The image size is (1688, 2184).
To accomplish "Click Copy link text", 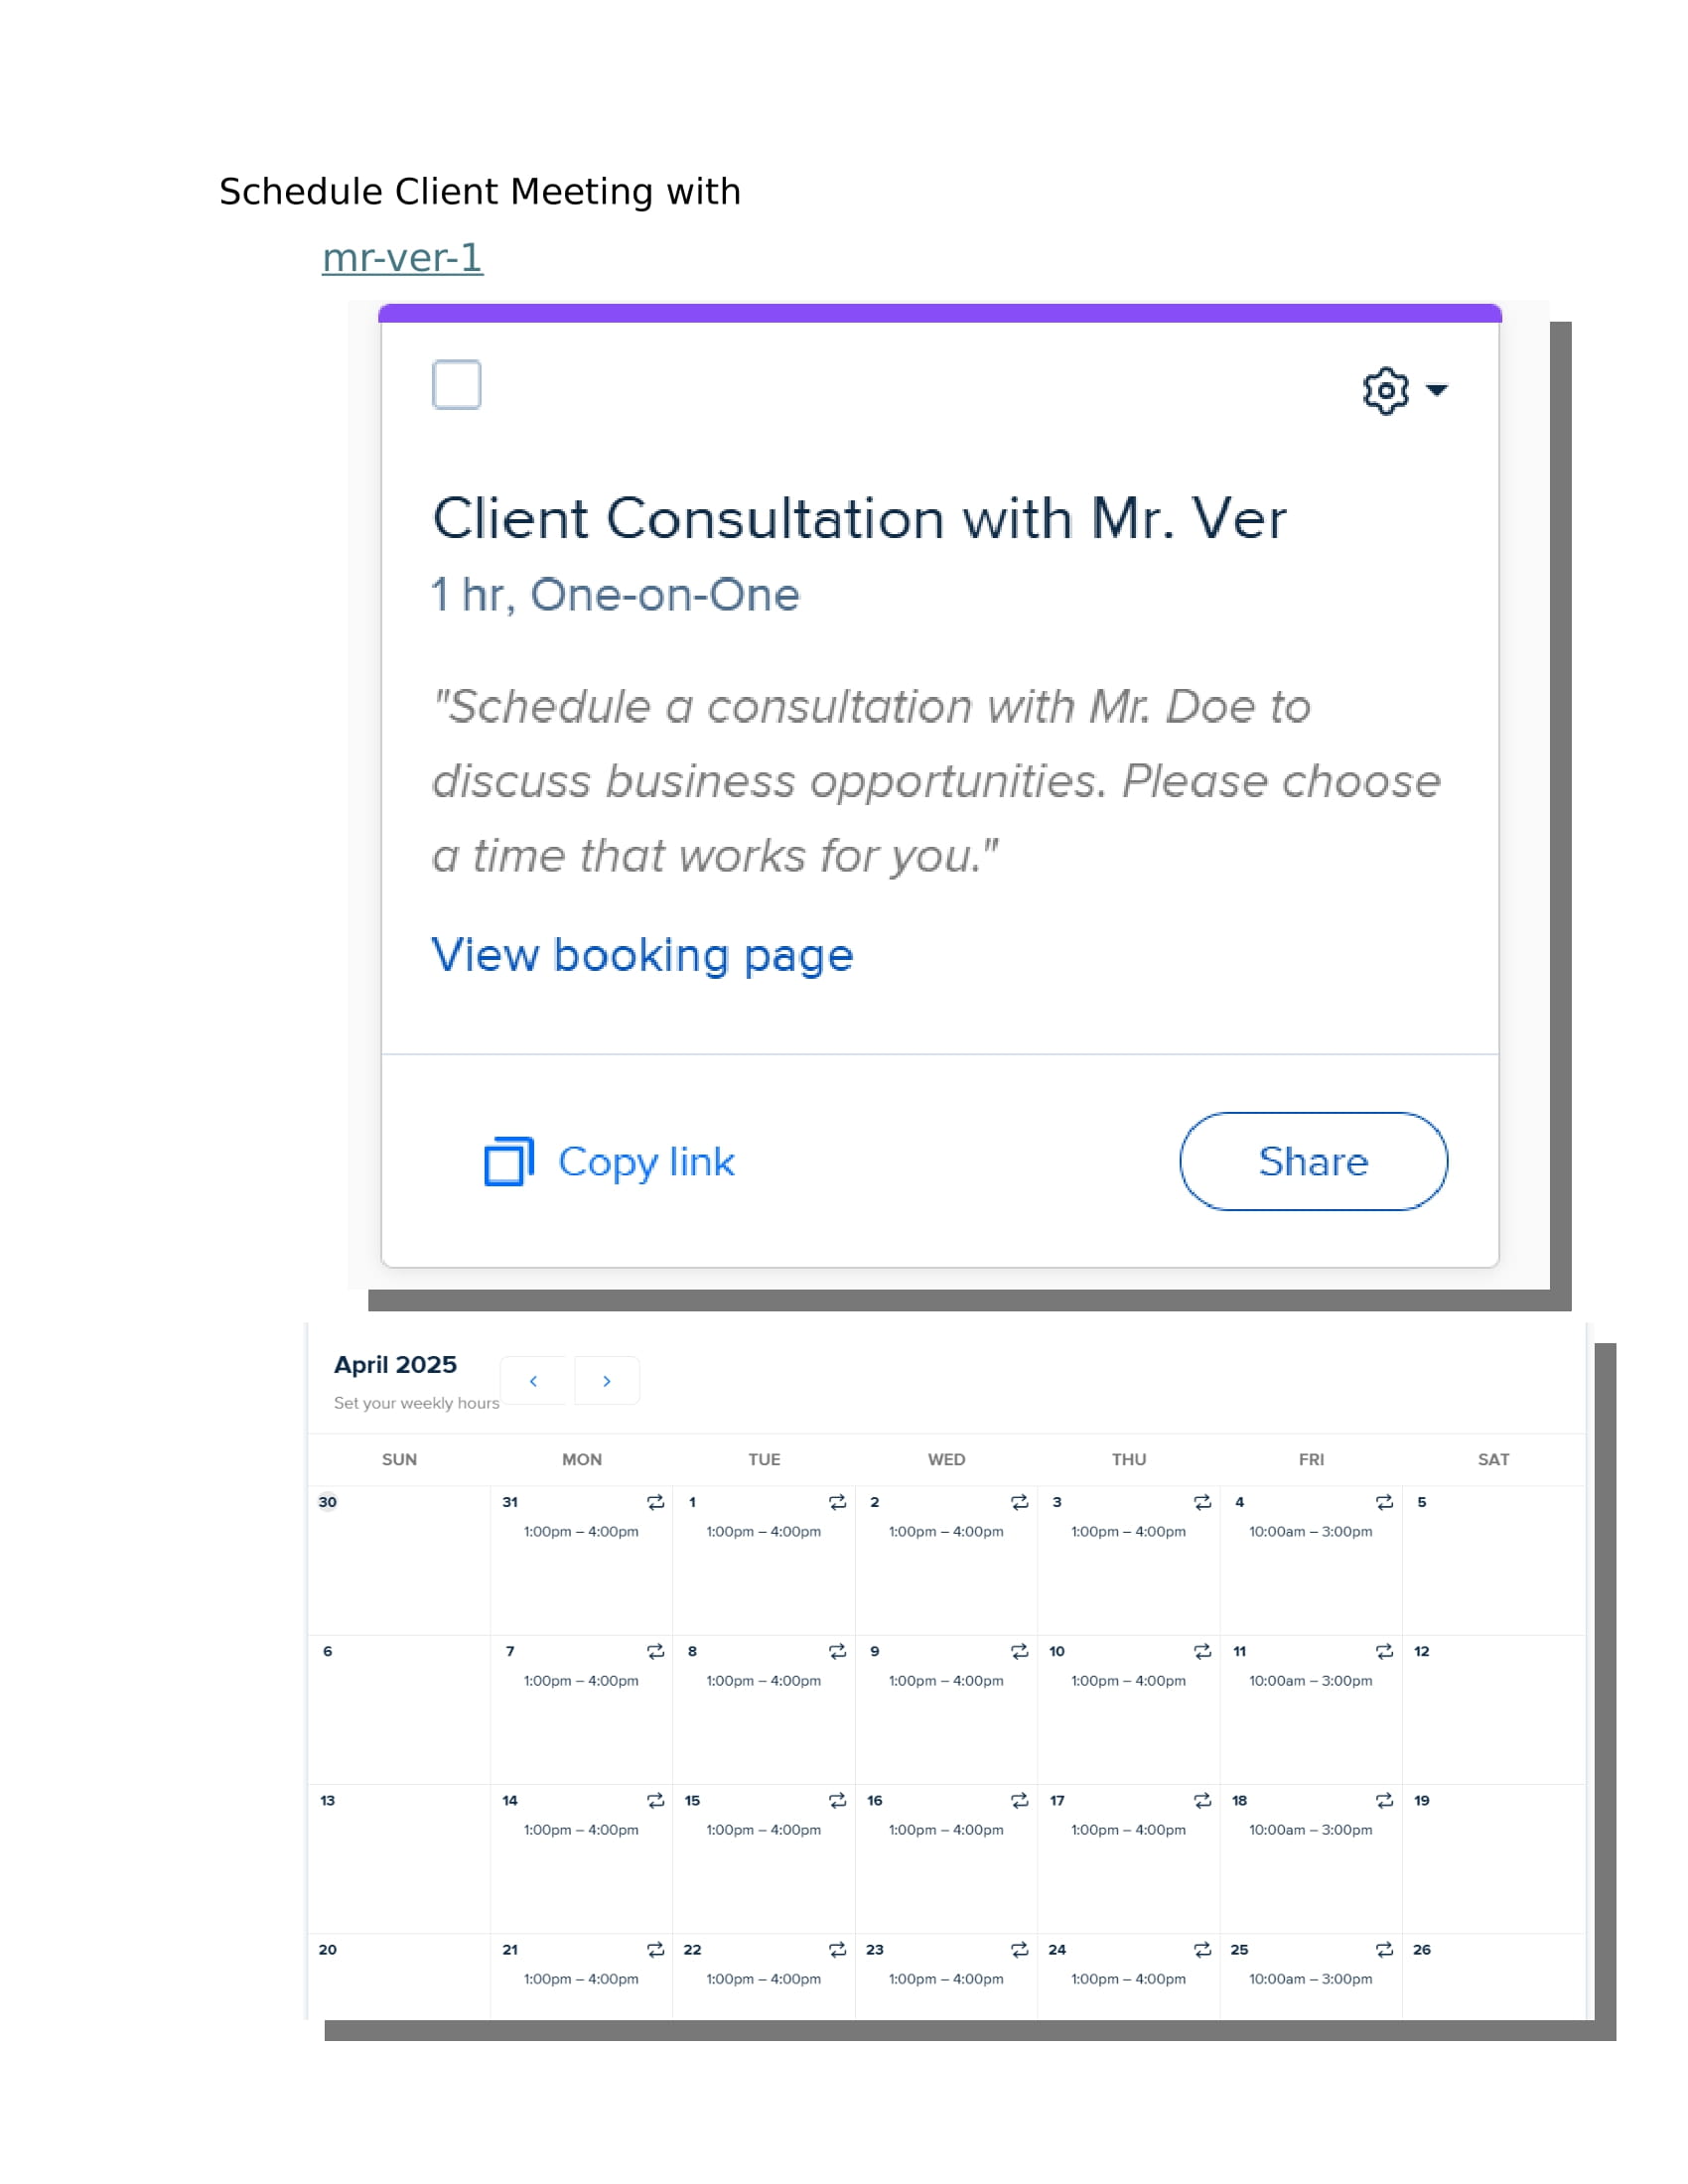I will pyautogui.click(x=646, y=1162).
